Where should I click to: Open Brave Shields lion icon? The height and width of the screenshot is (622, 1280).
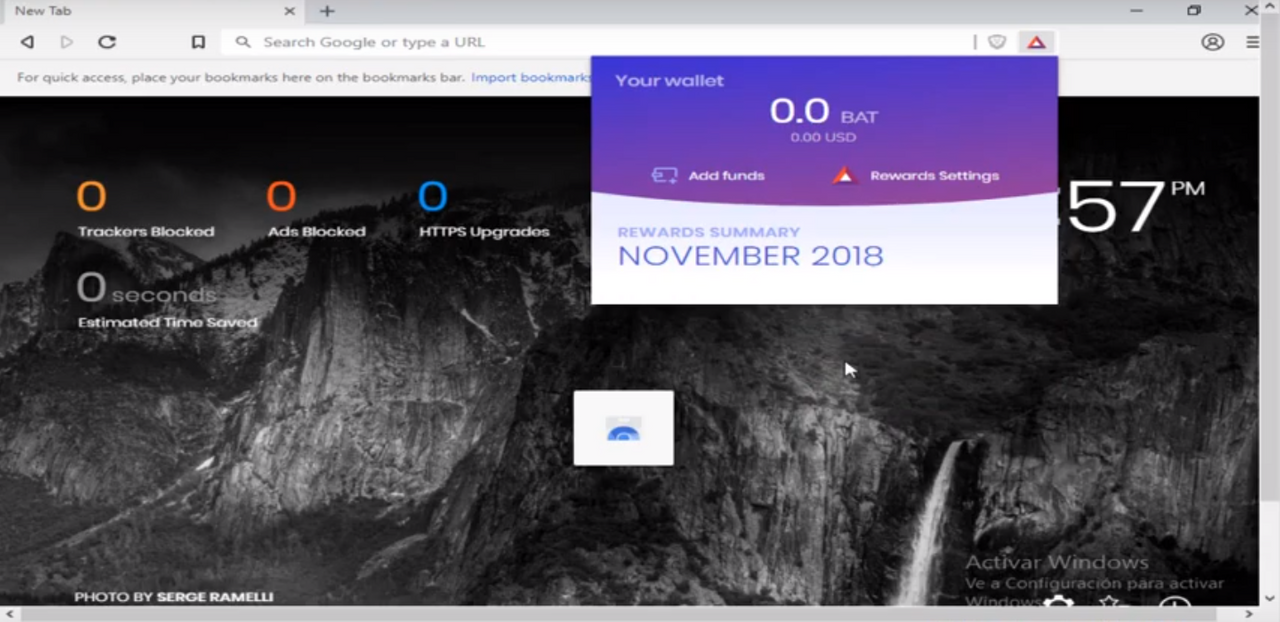997,42
